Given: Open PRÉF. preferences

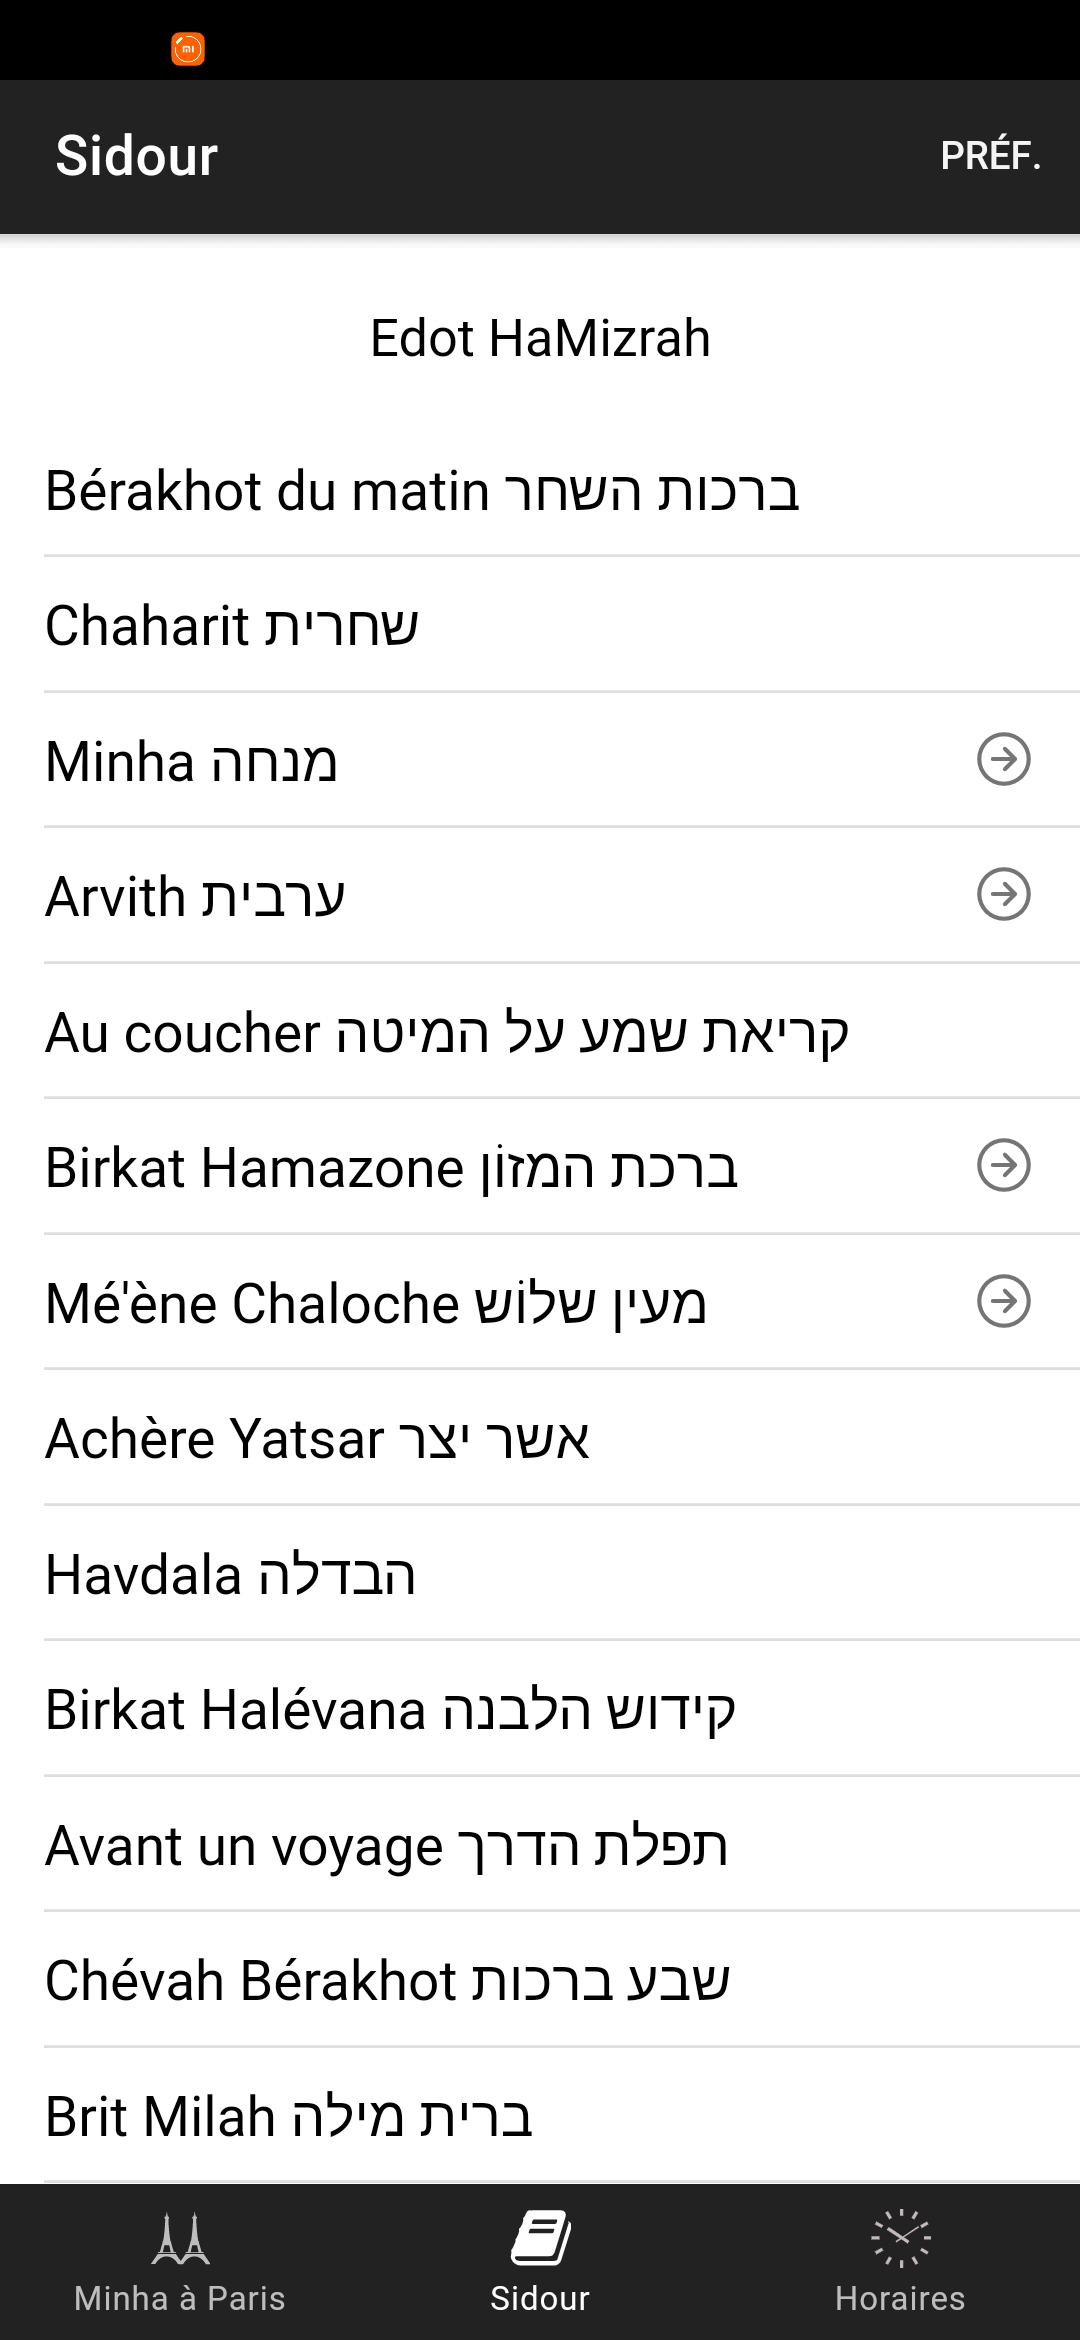Looking at the screenshot, I should tap(990, 156).
